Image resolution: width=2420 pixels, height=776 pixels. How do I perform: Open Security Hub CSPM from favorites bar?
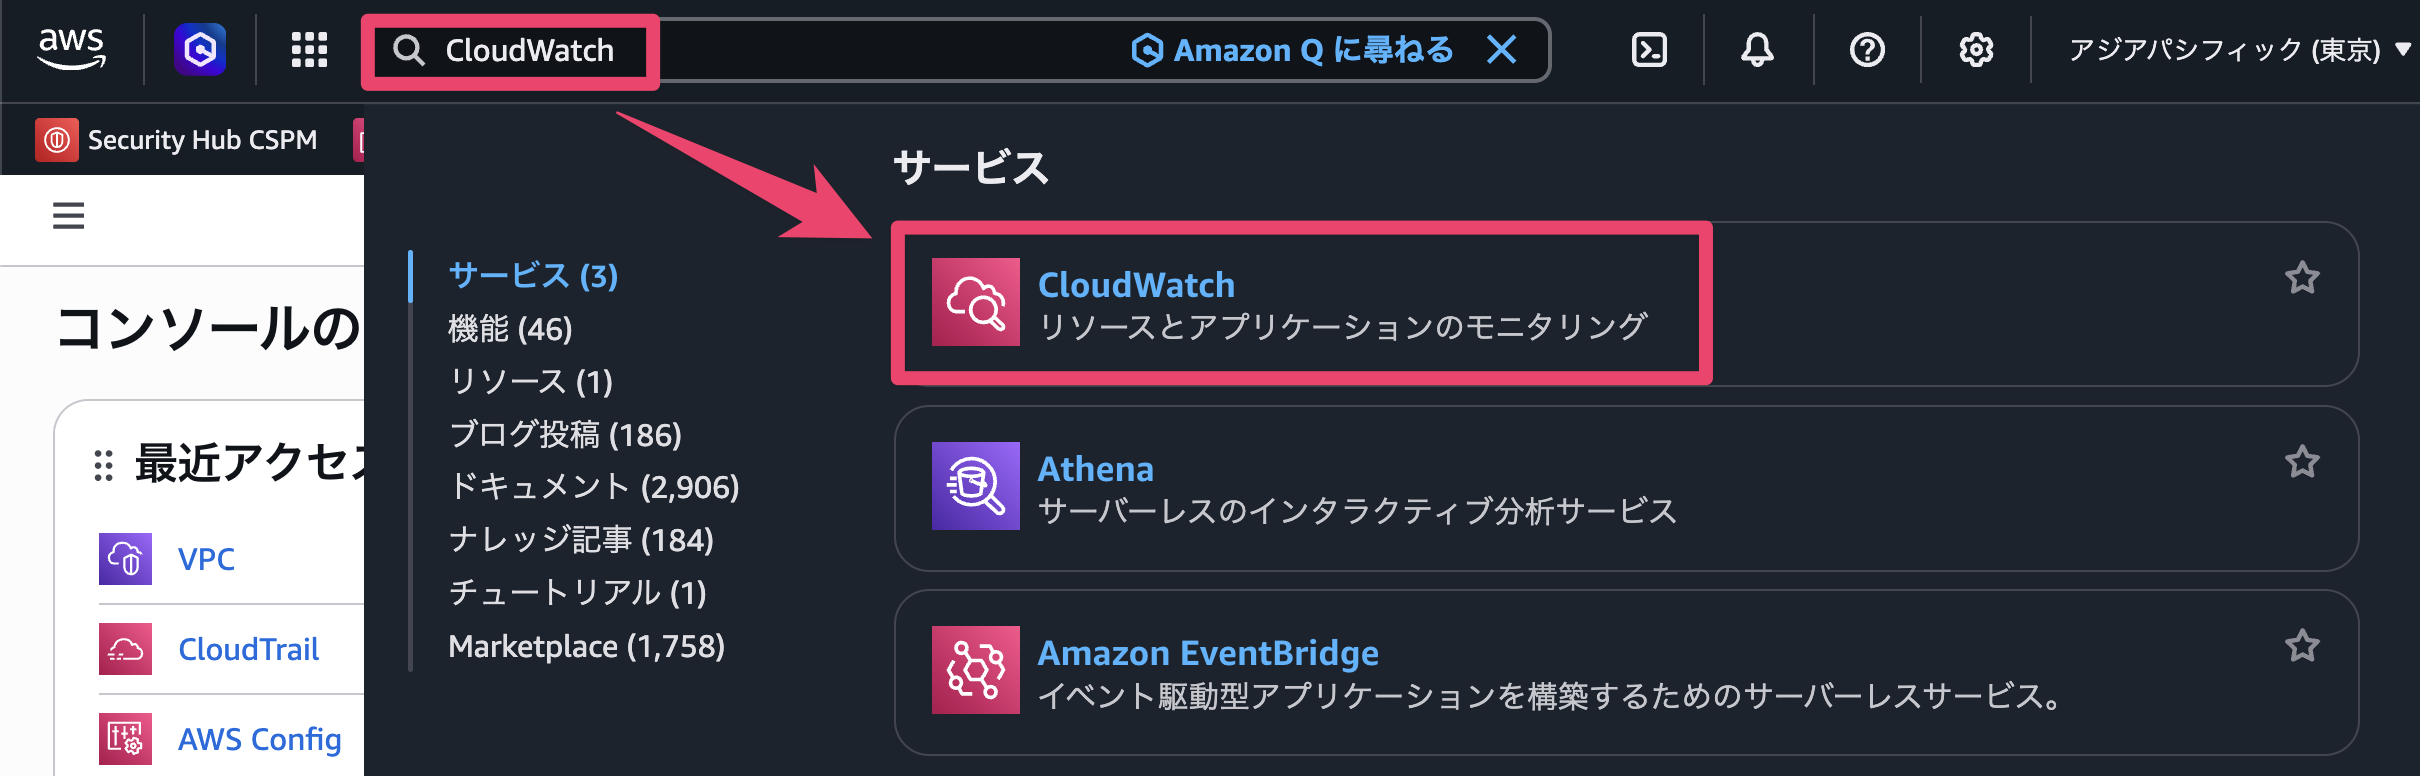(178, 139)
